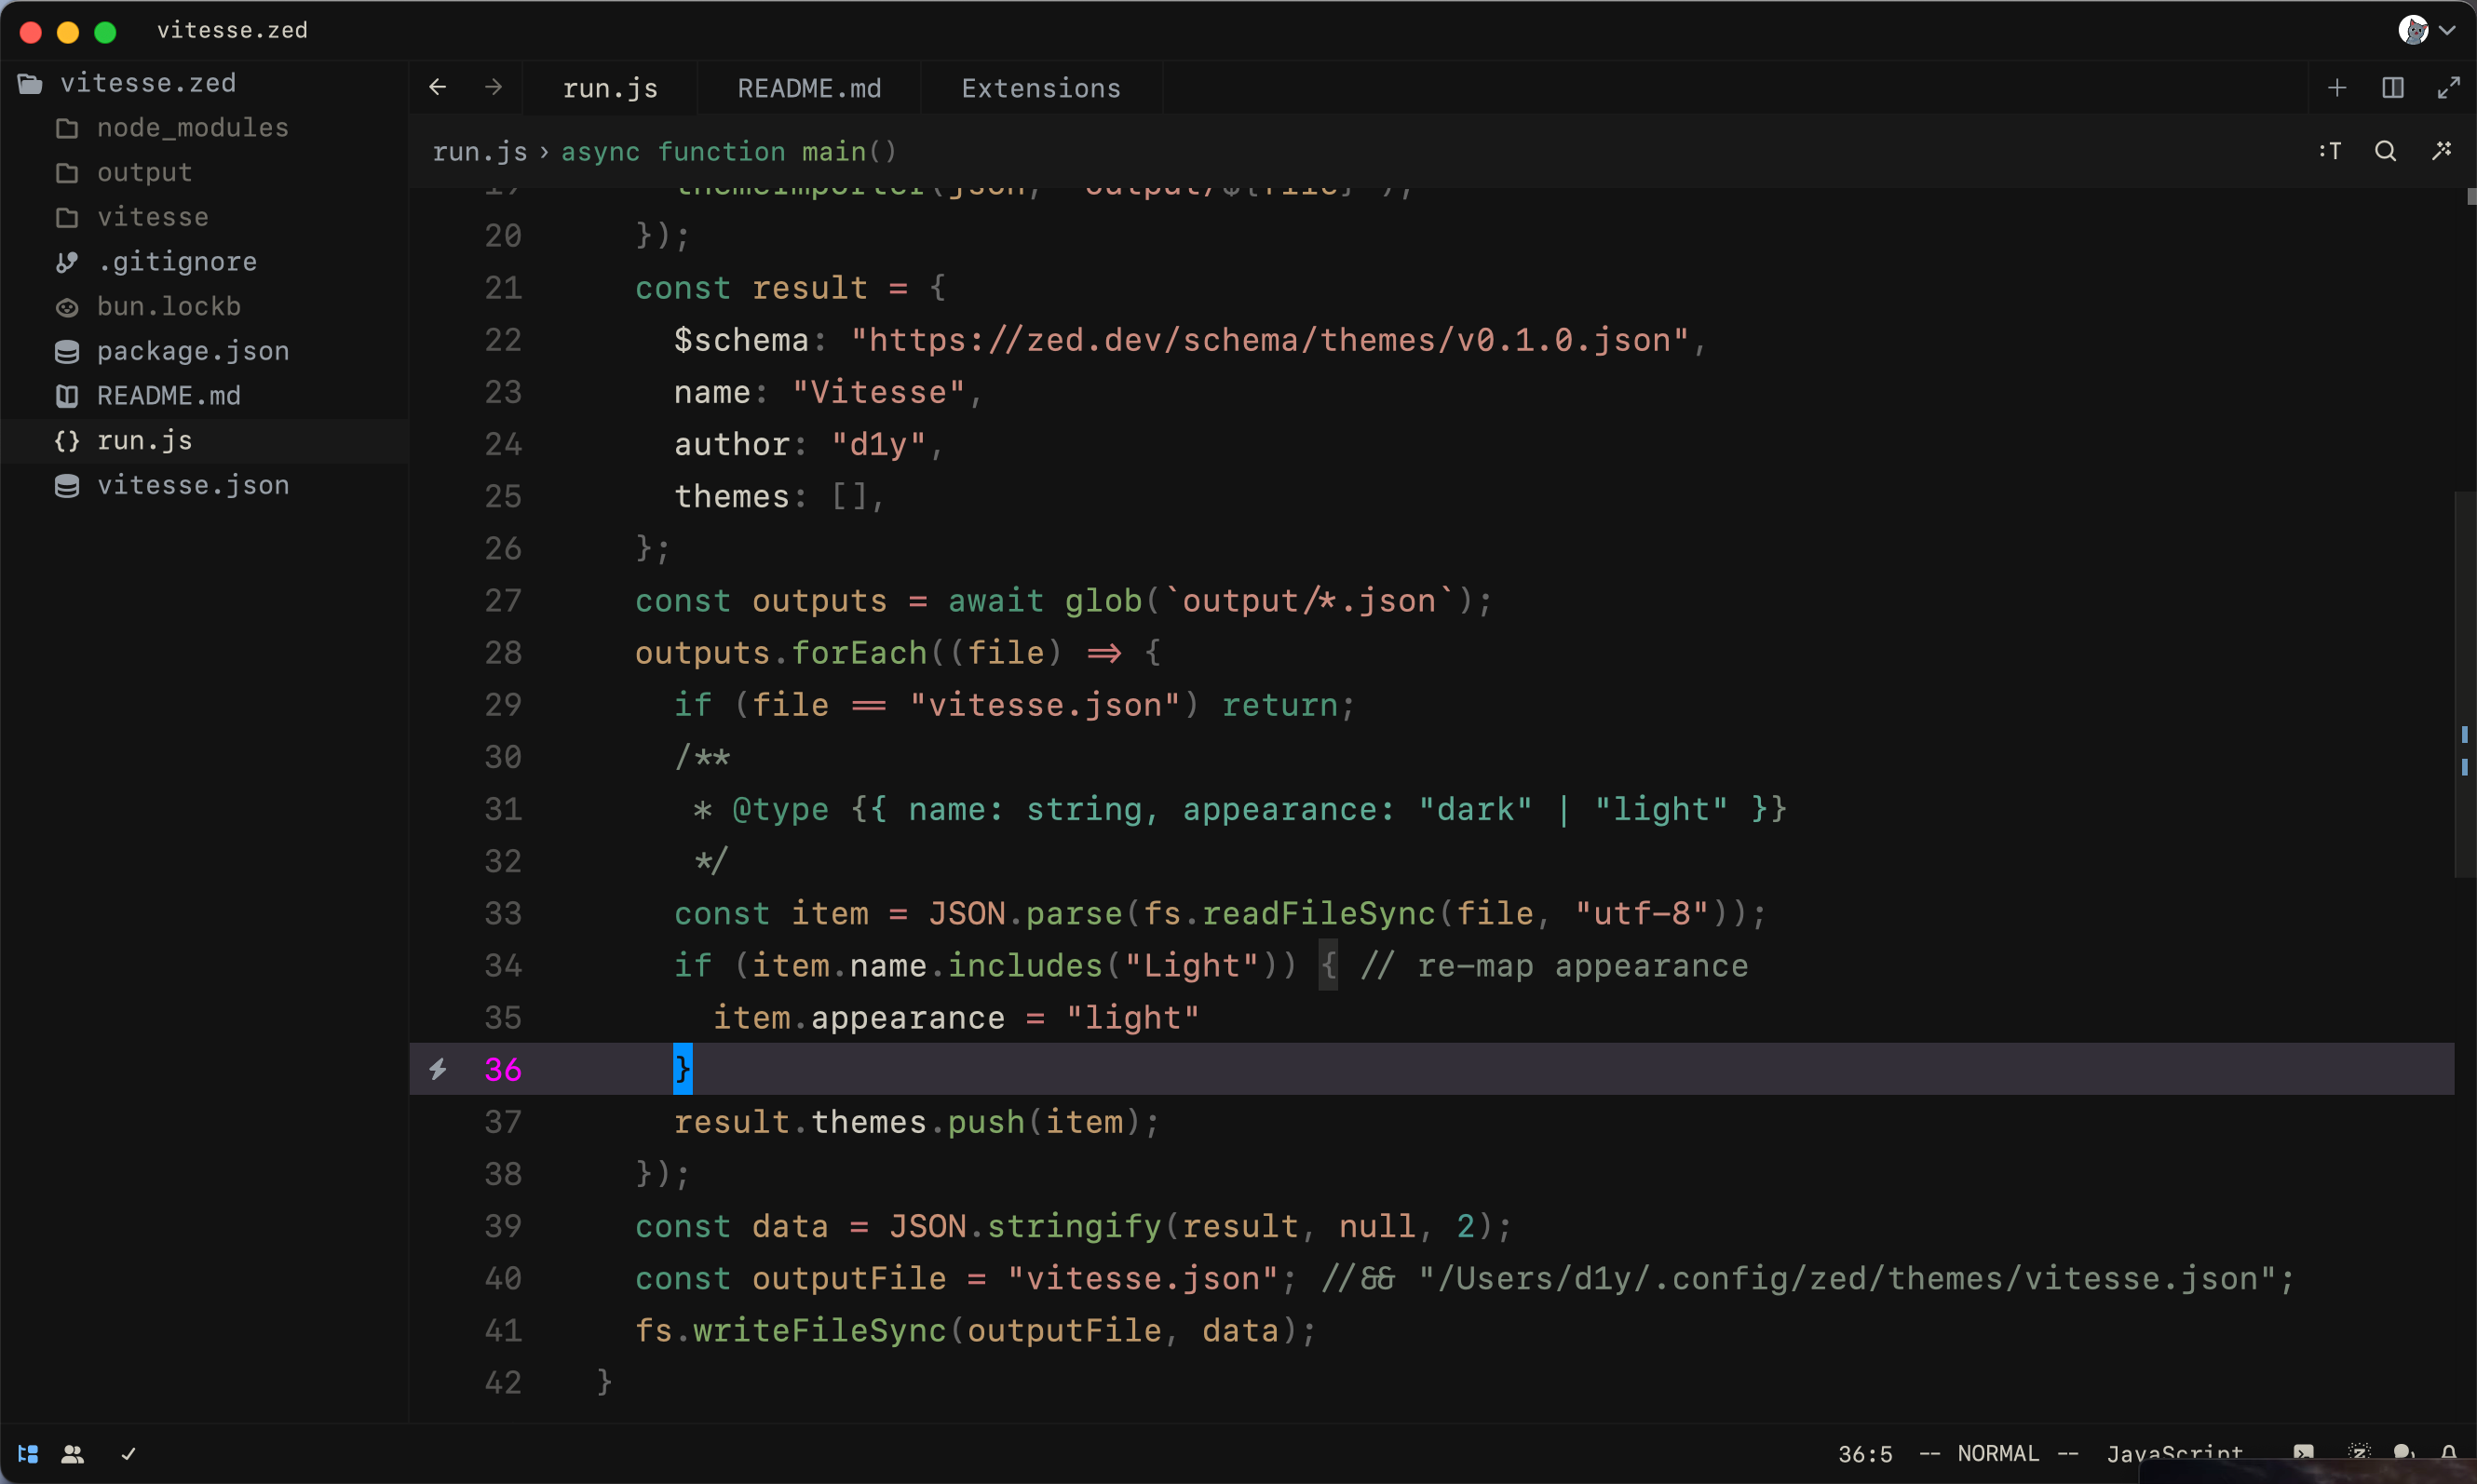Create a new tab with plus icon
The image size is (2477, 1484).
click(x=2337, y=88)
